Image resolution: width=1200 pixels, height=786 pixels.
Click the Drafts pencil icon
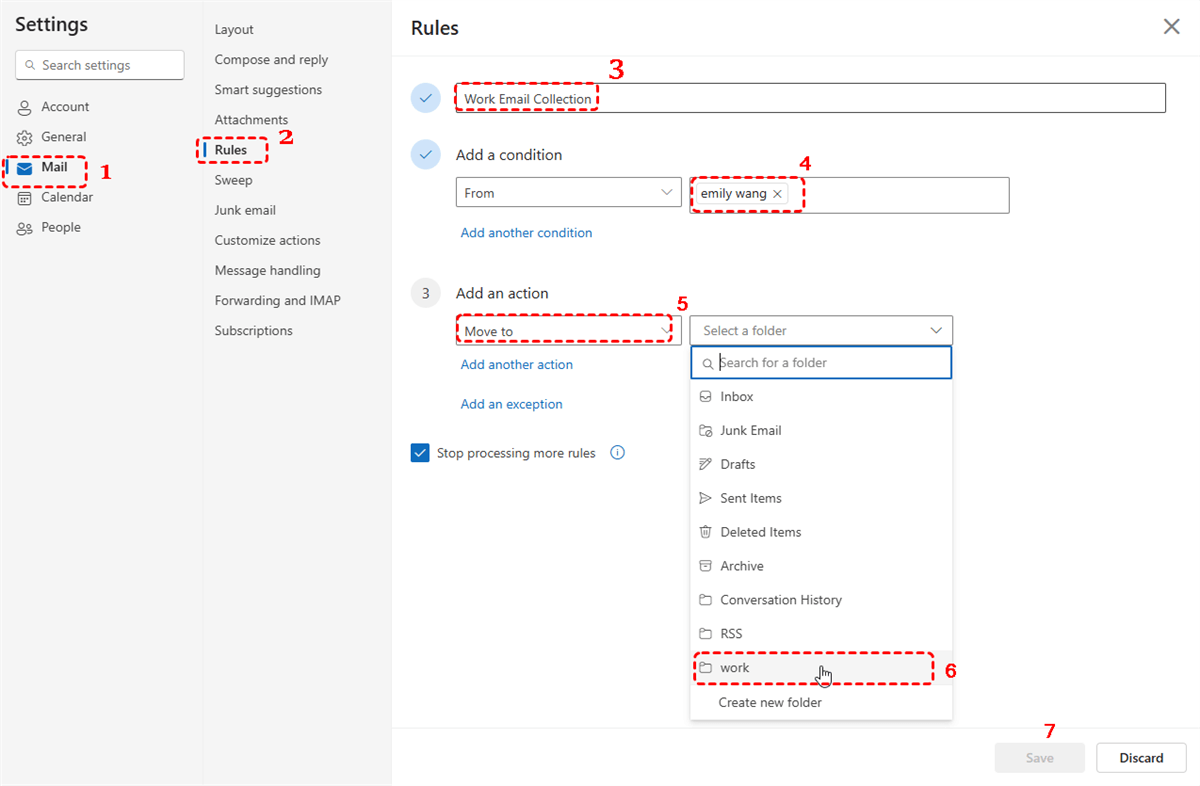click(x=705, y=464)
